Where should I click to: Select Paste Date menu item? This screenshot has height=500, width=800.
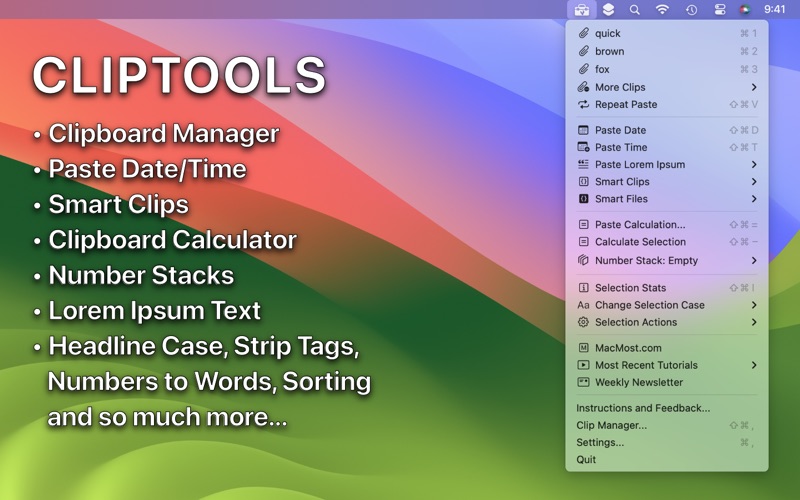(x=667, y=130)
